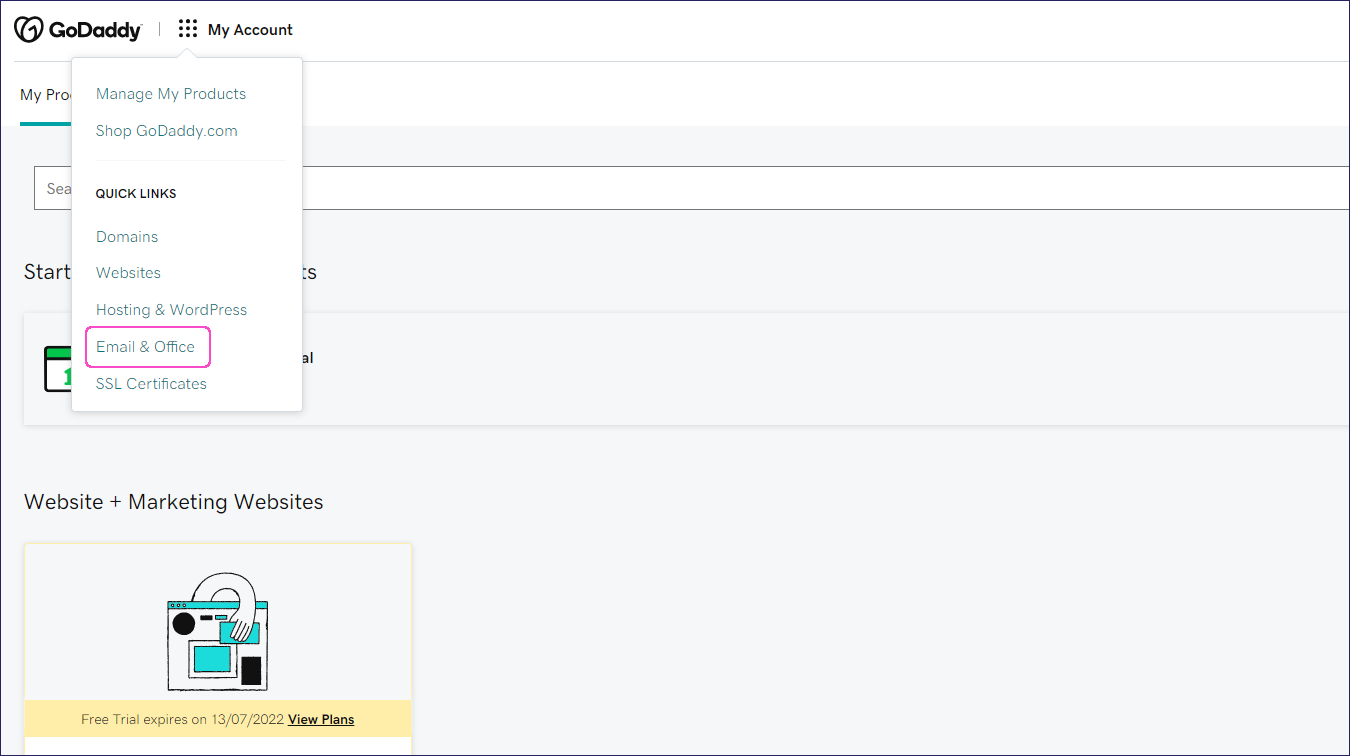This screenshot has width=1350, height=756.
Task: Click View Plans for the Free Trial
Action: point(320,719)
